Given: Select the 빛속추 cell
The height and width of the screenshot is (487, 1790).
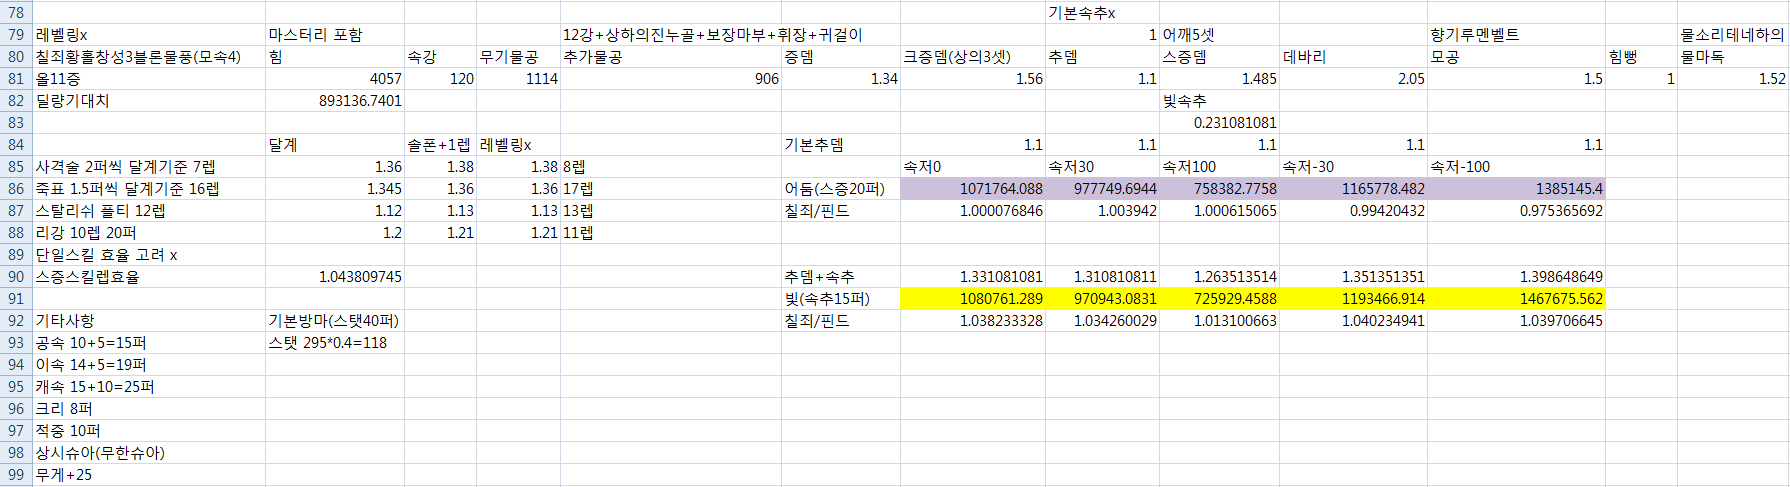Looking at the screenshot, I should pyautogui.click(x=1219, y=101).
